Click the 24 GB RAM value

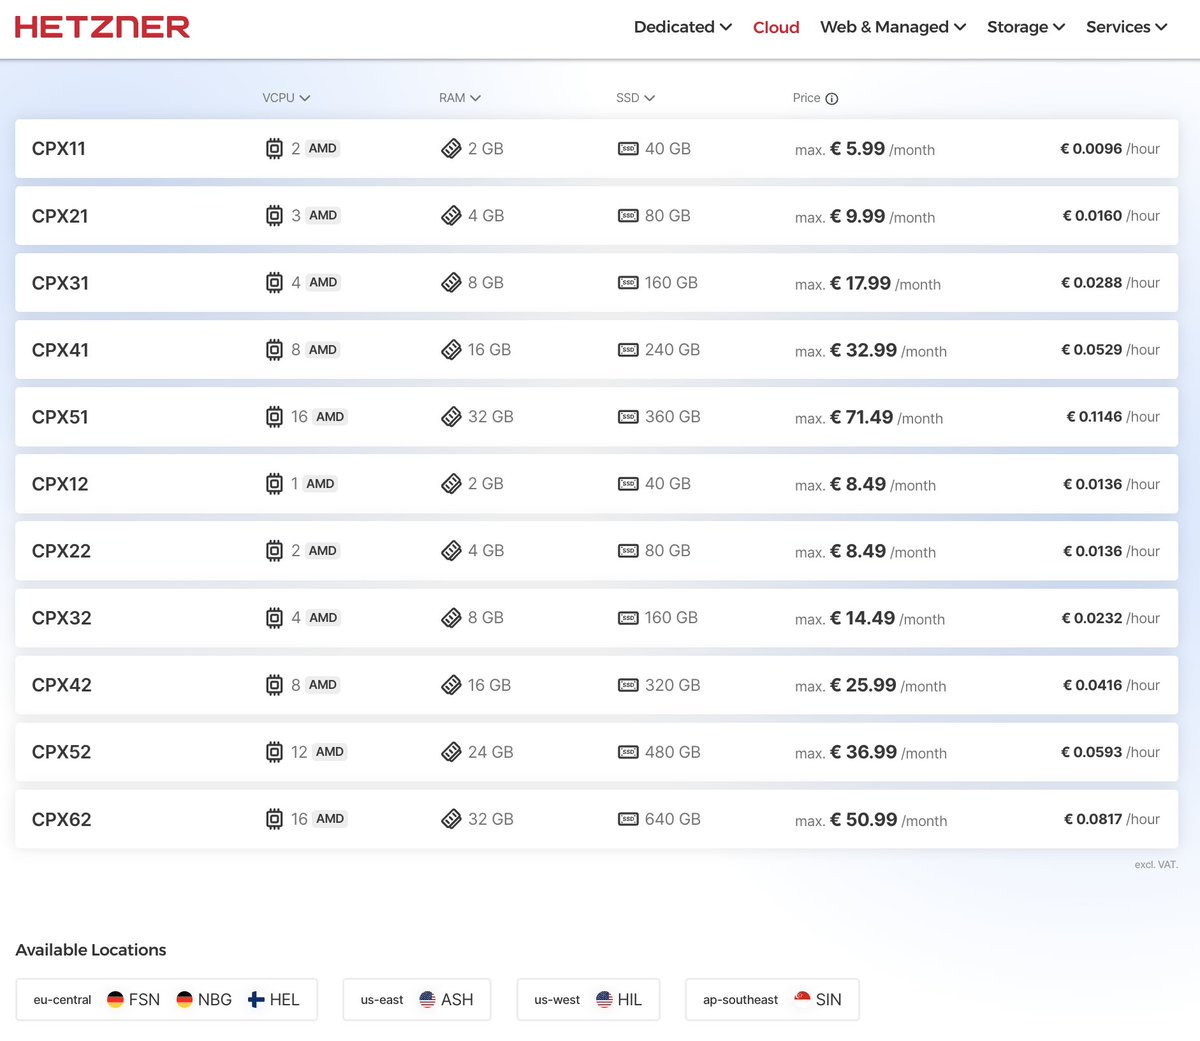coord(490,752)
